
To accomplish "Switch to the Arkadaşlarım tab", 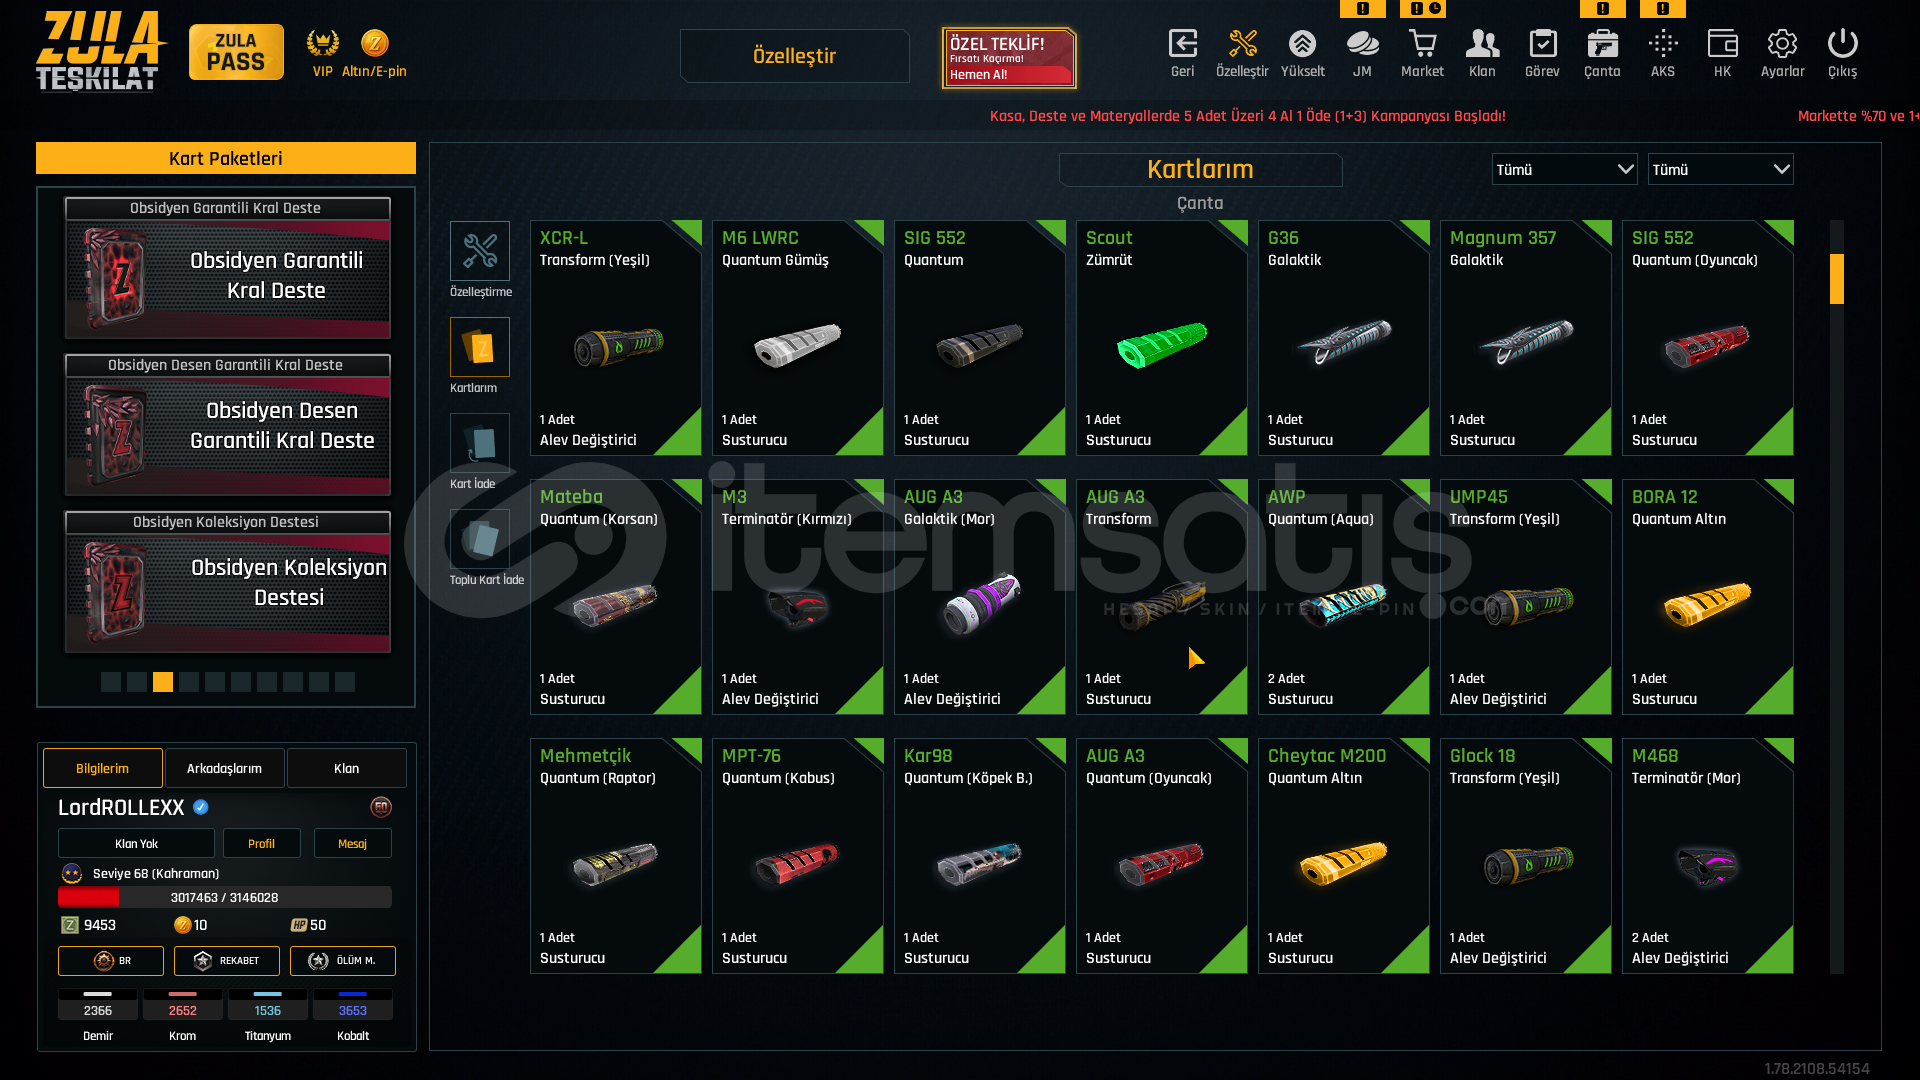I will pyautogui.click(x=224, y=768).
